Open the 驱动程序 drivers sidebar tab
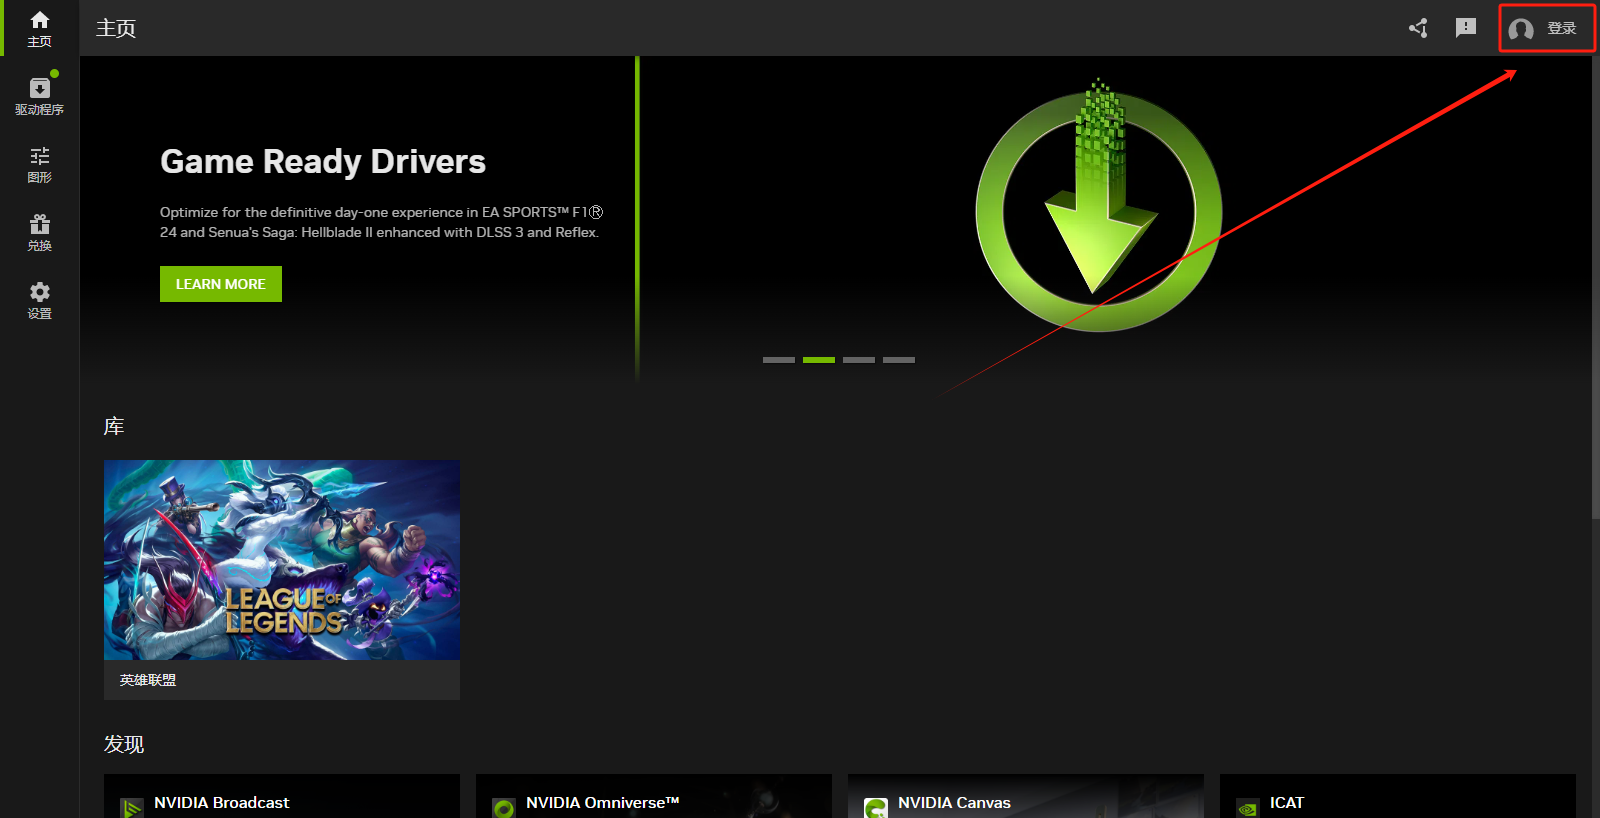The width and height of the screenshot is (1600, 818). pos(39,96)
